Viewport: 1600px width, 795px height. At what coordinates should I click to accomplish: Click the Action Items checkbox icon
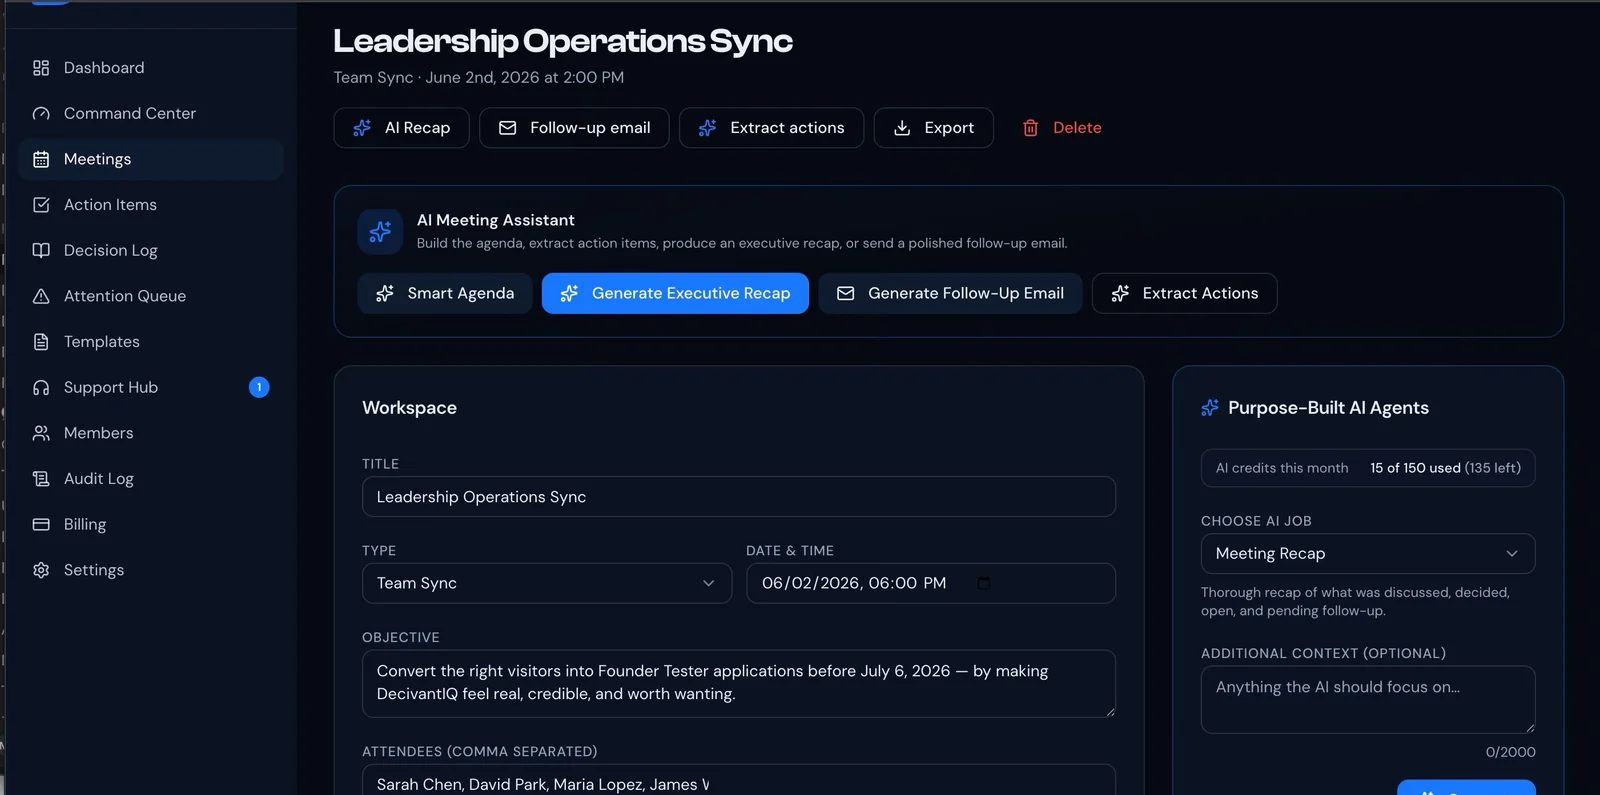(41, 205)
